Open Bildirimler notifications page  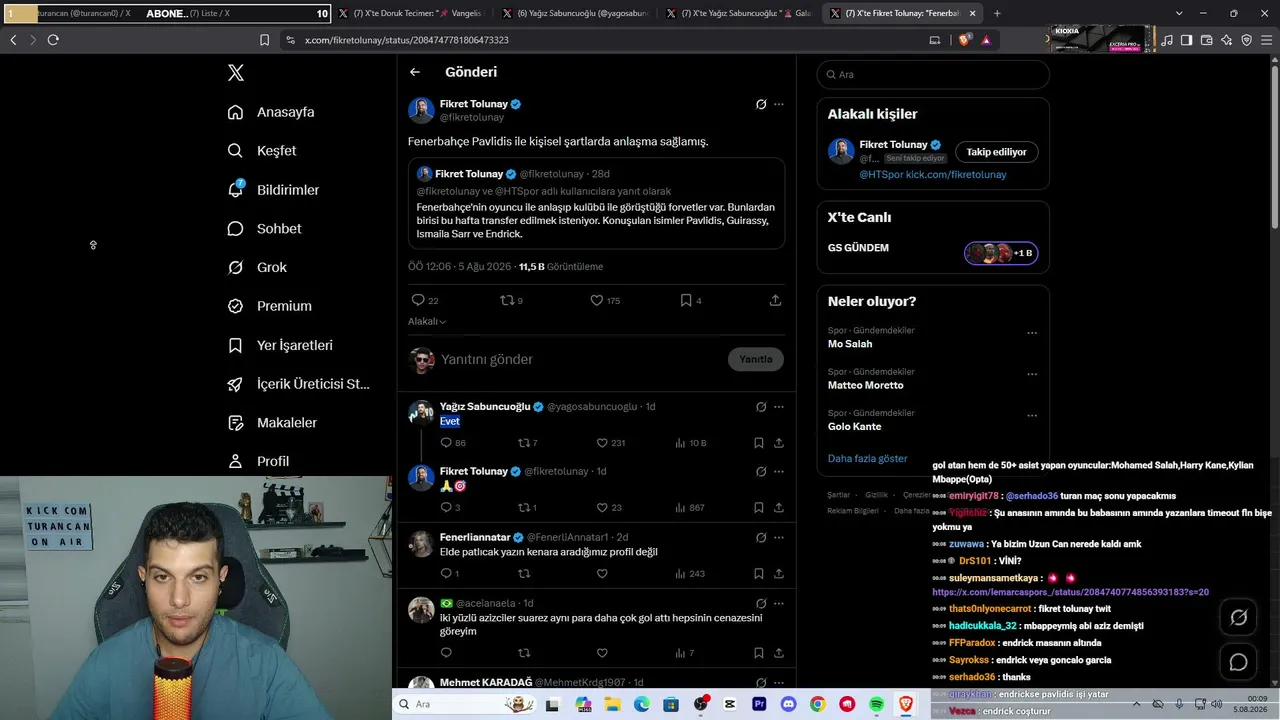(273, 190)
